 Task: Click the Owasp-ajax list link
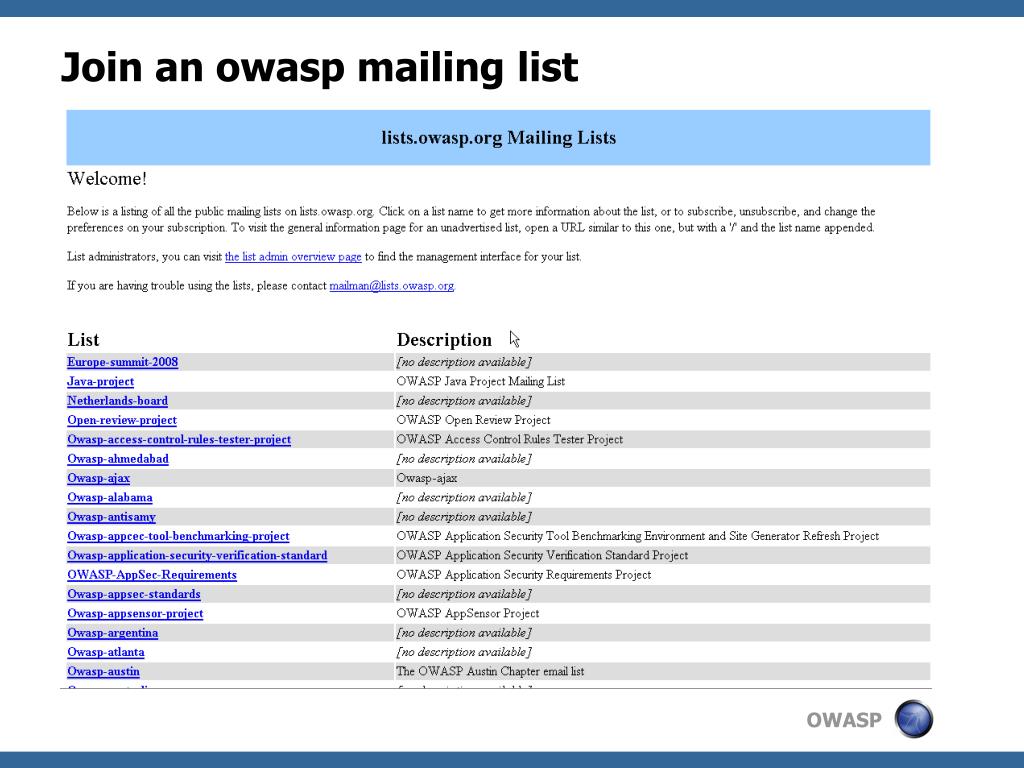[x=99, y=479]
